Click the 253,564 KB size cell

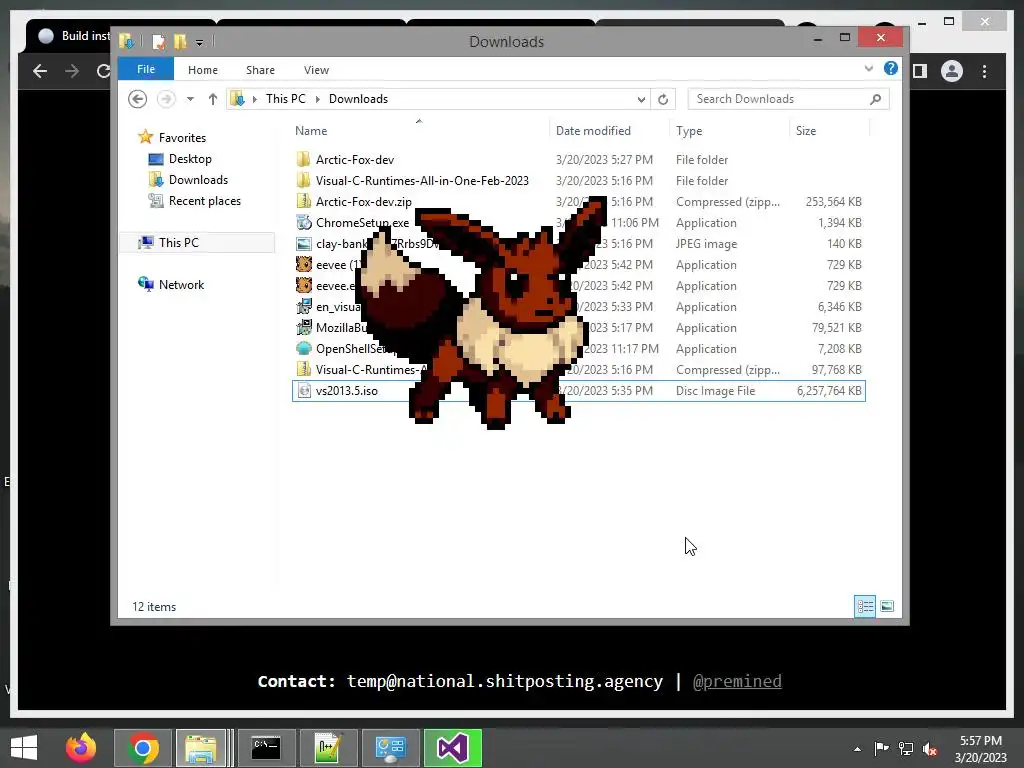(833, 202)
